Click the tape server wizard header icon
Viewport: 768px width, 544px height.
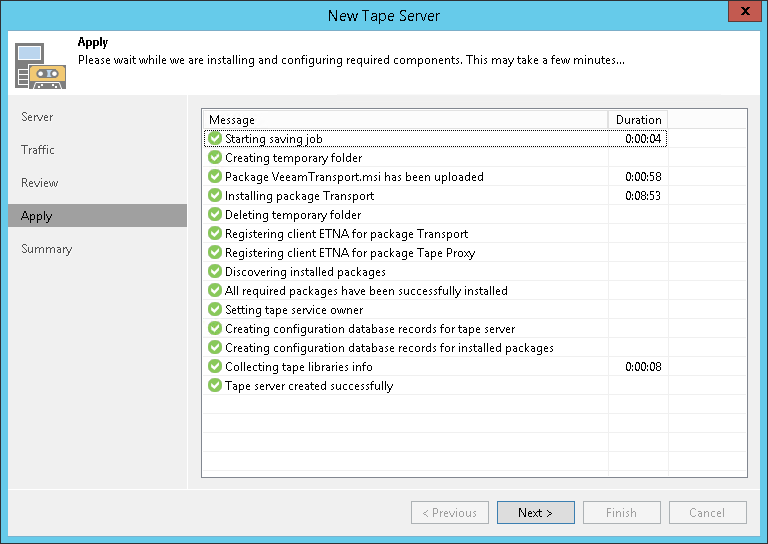coord(40,64)
